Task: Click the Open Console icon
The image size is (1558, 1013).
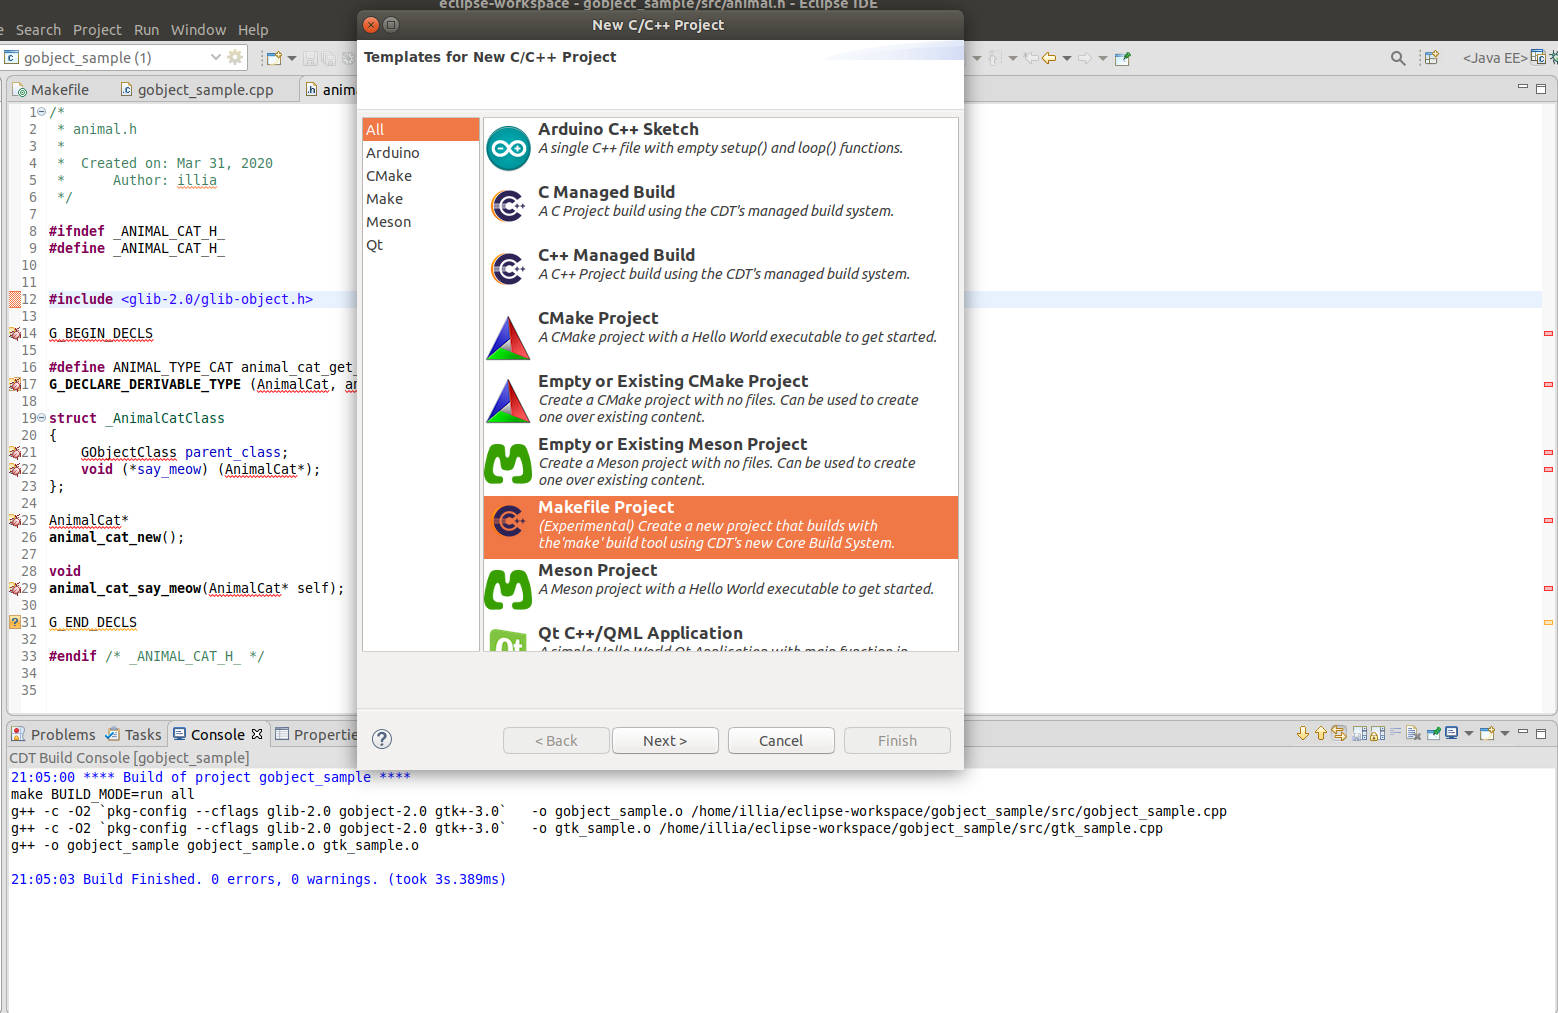Action: (x=1487, y=733)
